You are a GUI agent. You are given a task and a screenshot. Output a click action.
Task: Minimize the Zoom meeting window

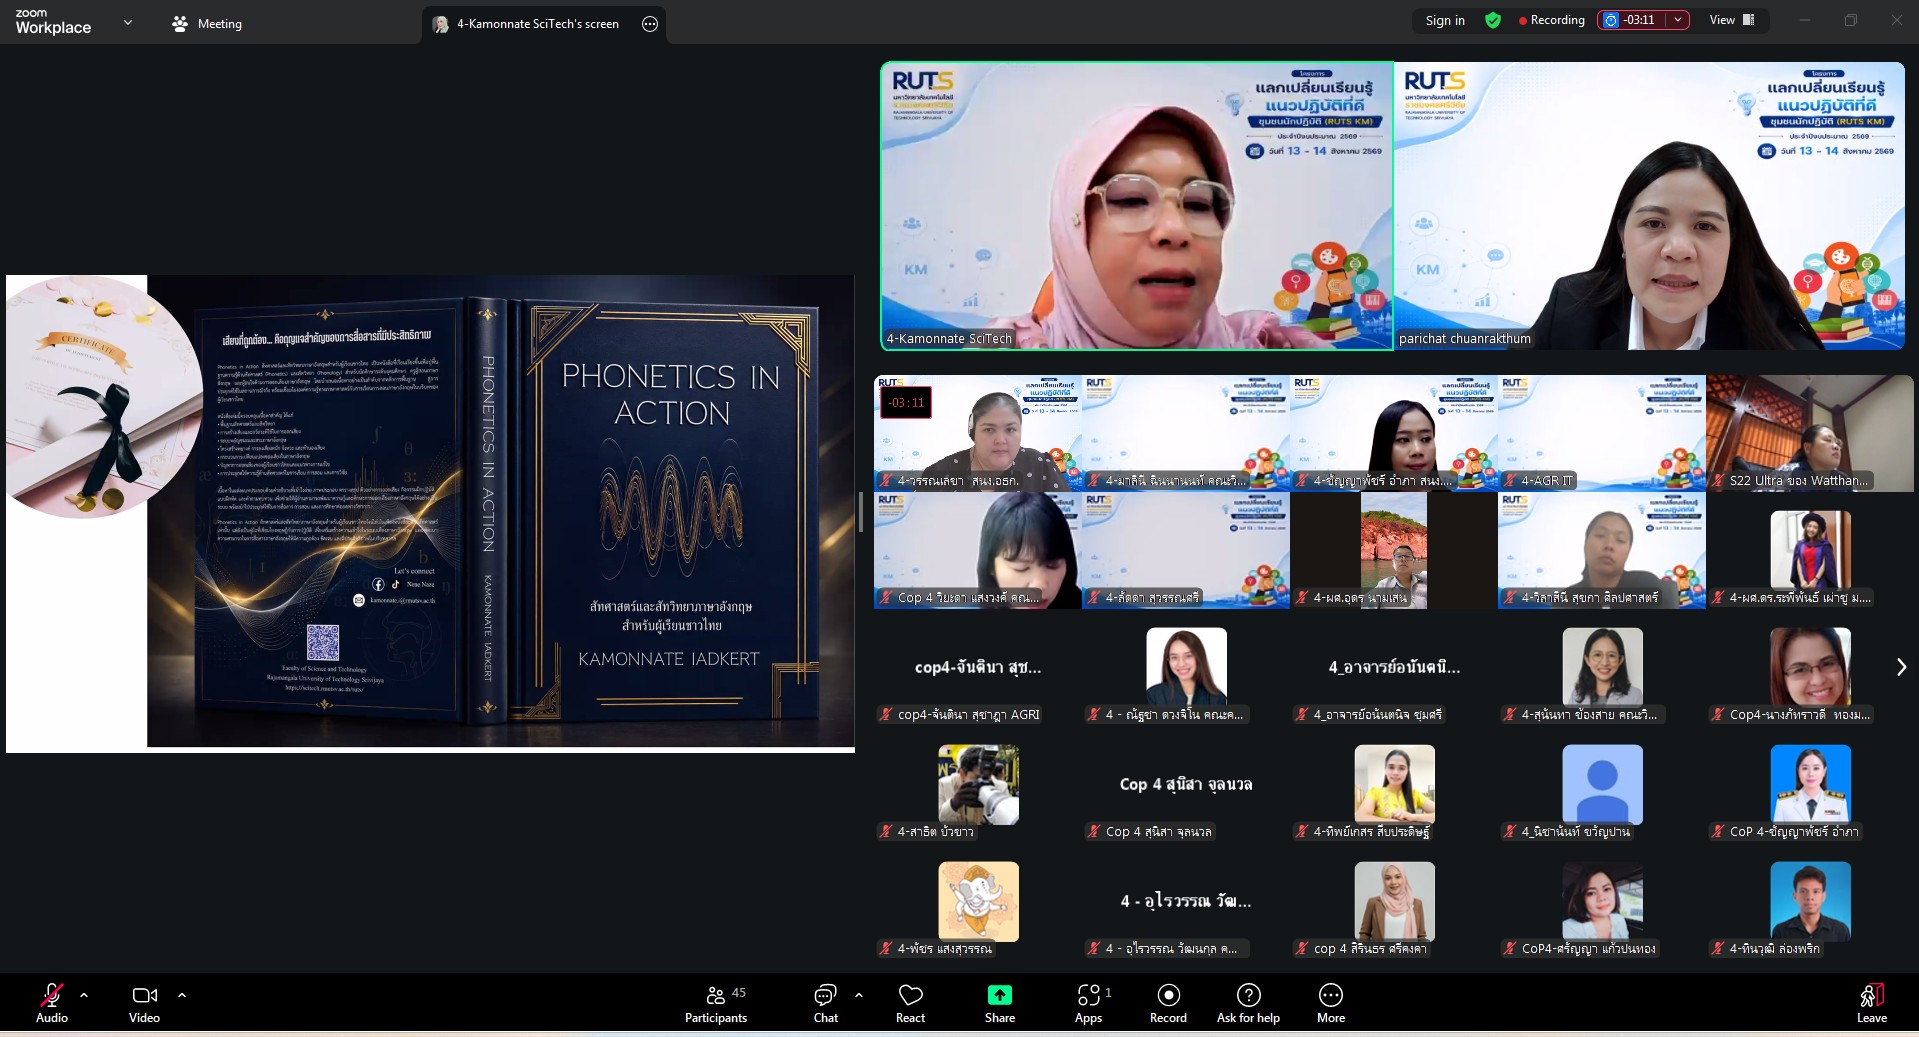[1805, 20]
